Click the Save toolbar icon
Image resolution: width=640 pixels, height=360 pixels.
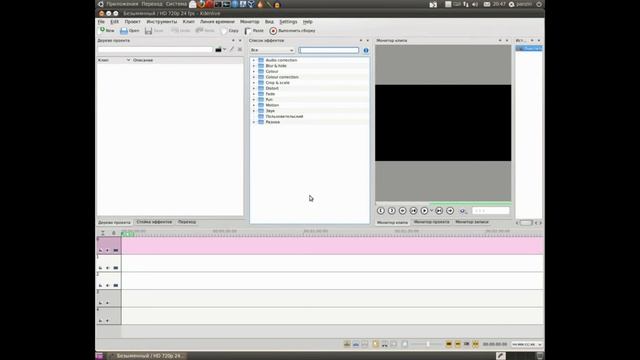[x=153, y=31]
